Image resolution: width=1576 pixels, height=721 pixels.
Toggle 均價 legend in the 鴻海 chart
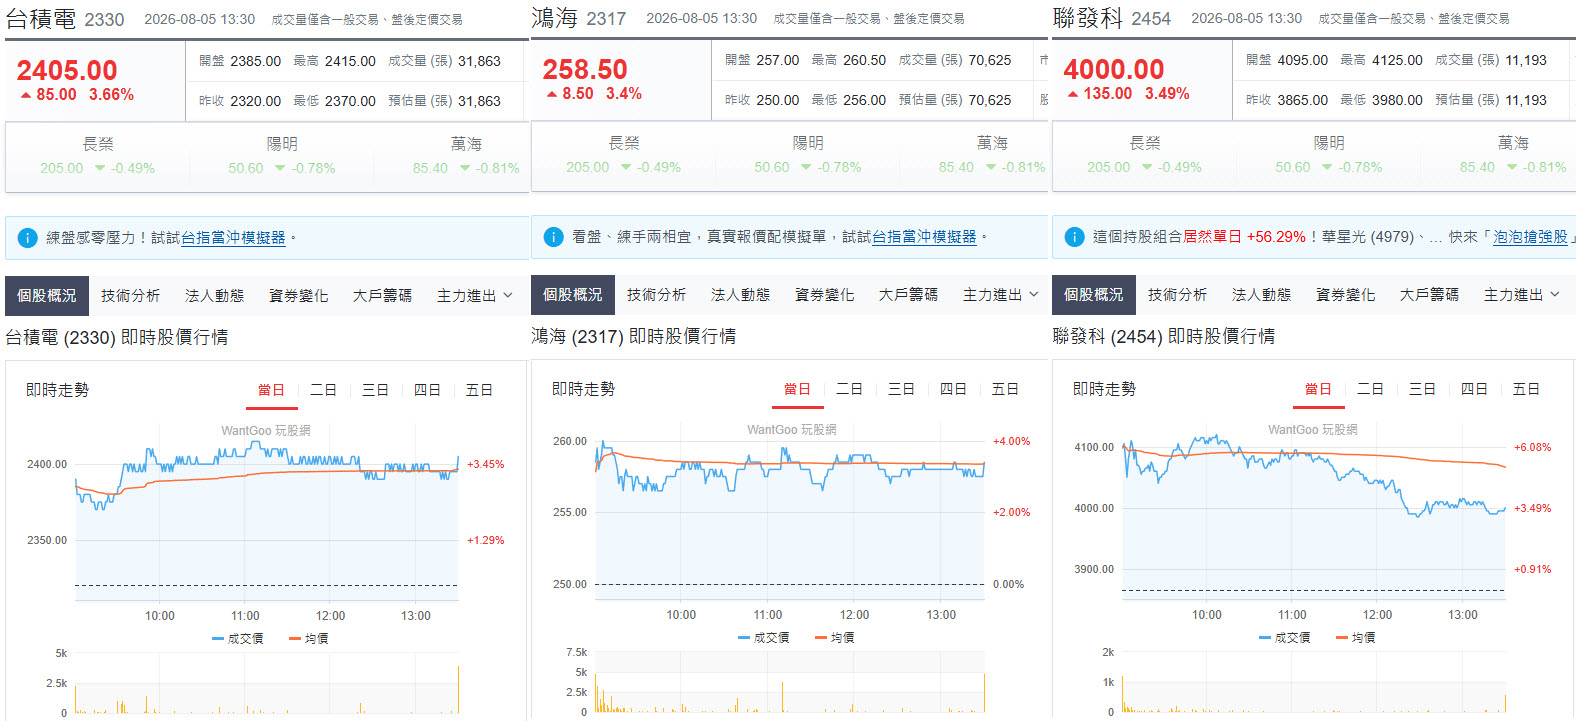coord(835,638)
